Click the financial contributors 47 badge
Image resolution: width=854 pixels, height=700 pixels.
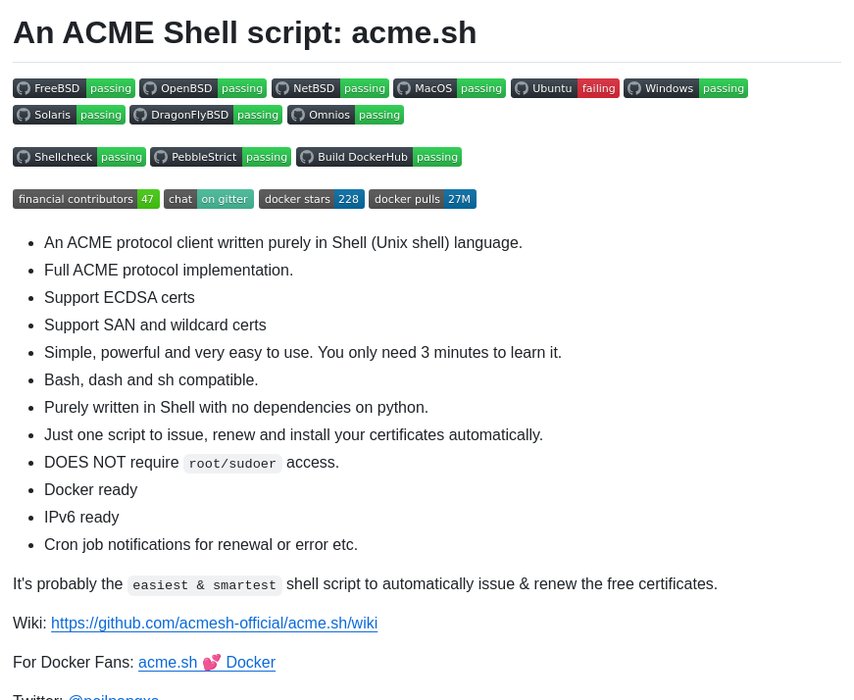click(86, 199)
